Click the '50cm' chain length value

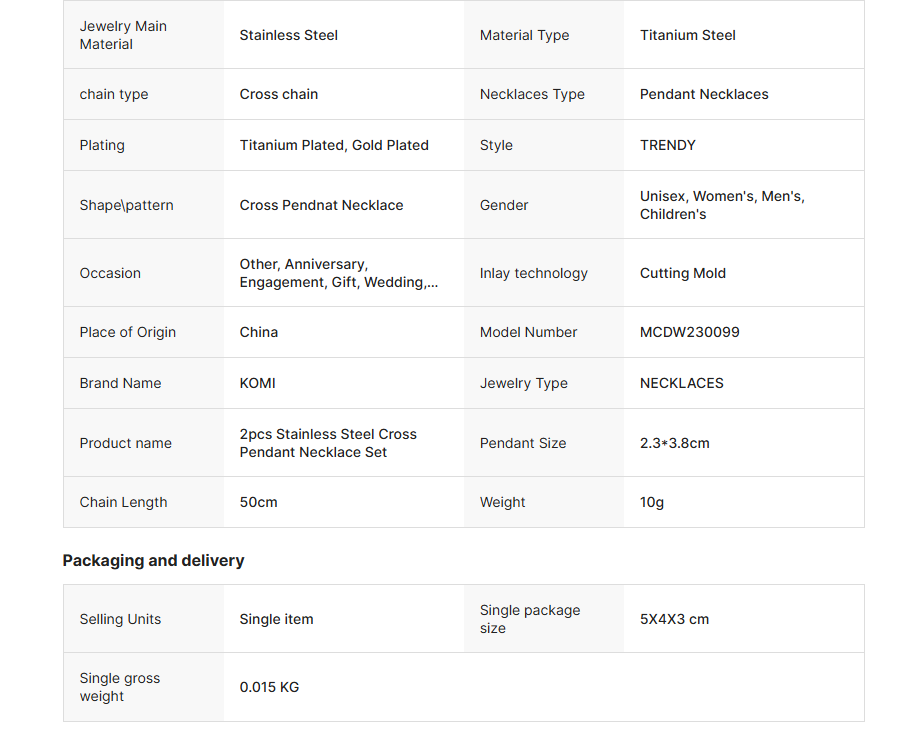pyautogui.click(x=258, y=502)
